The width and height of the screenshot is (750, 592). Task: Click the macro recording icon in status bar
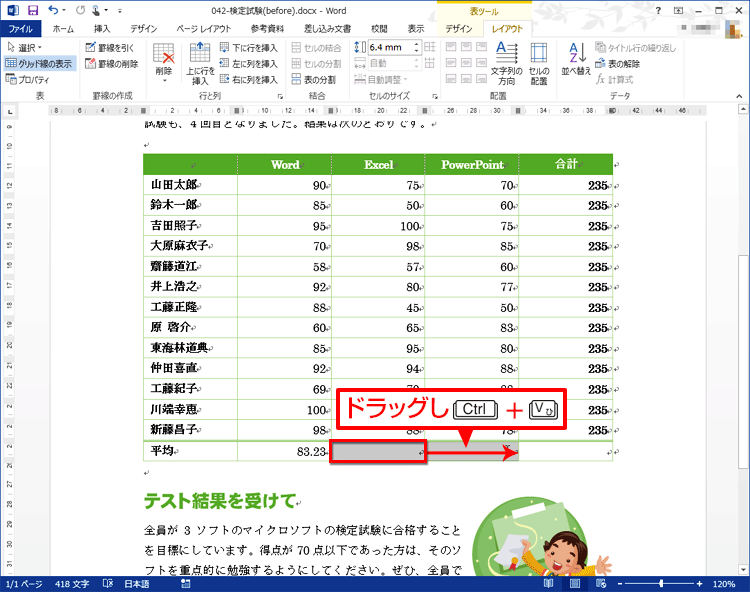(186, 584)
